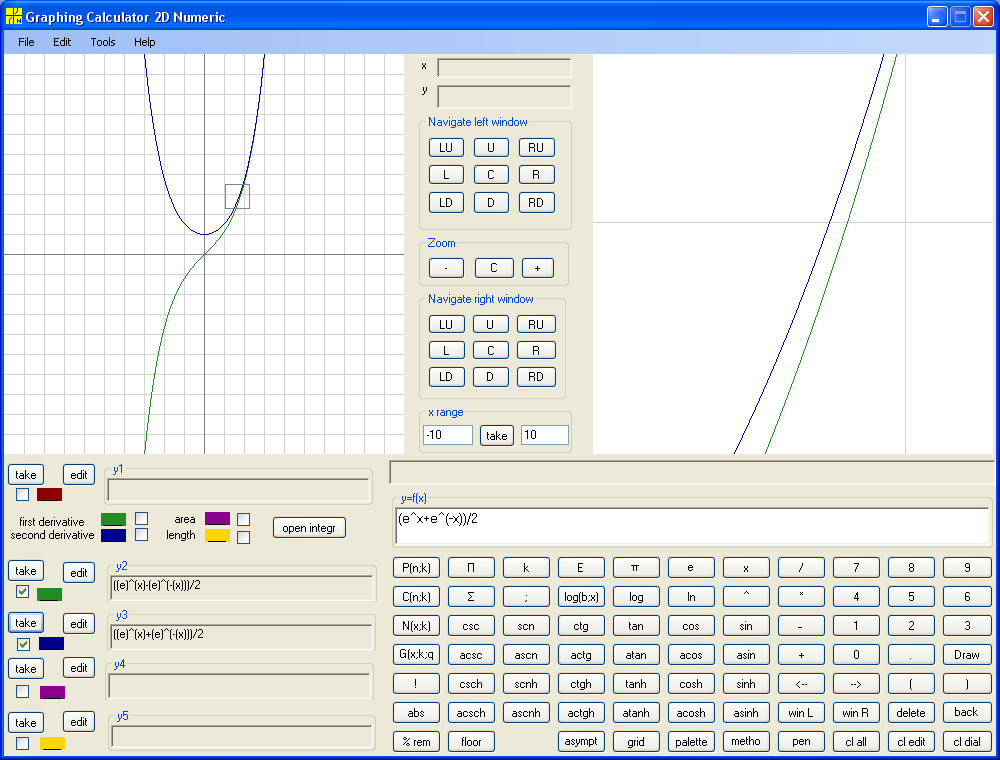Pick the y1 dark red color swatch

tap(49, 494)
